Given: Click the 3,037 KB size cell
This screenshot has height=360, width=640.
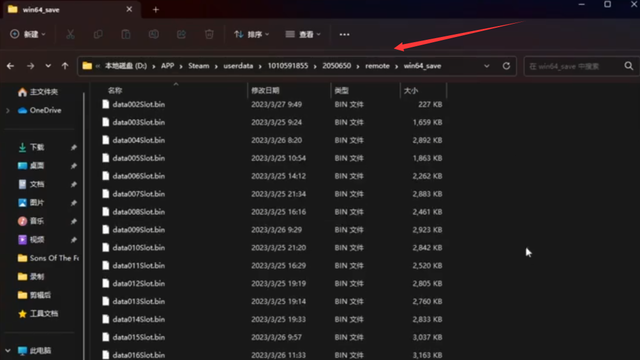Looking at the screenshot, I should click(x=427, y=337).
